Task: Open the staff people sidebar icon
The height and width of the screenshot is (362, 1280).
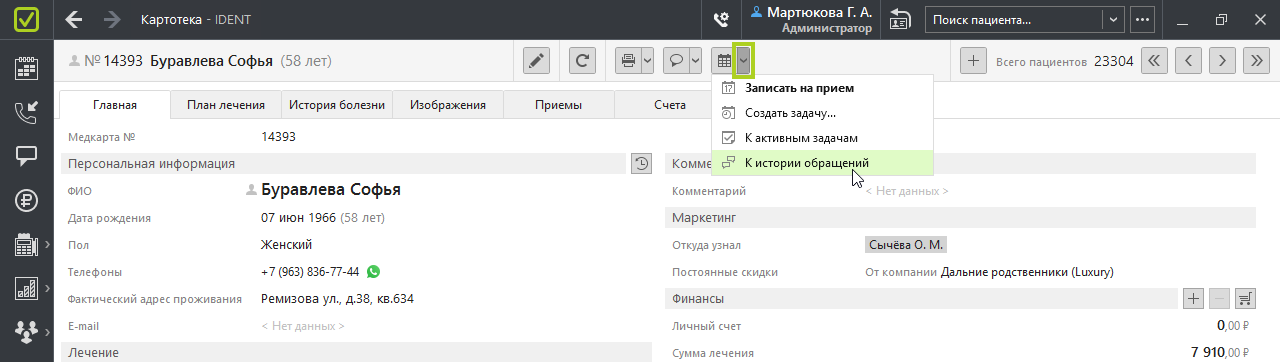Action: coord(27,331)
